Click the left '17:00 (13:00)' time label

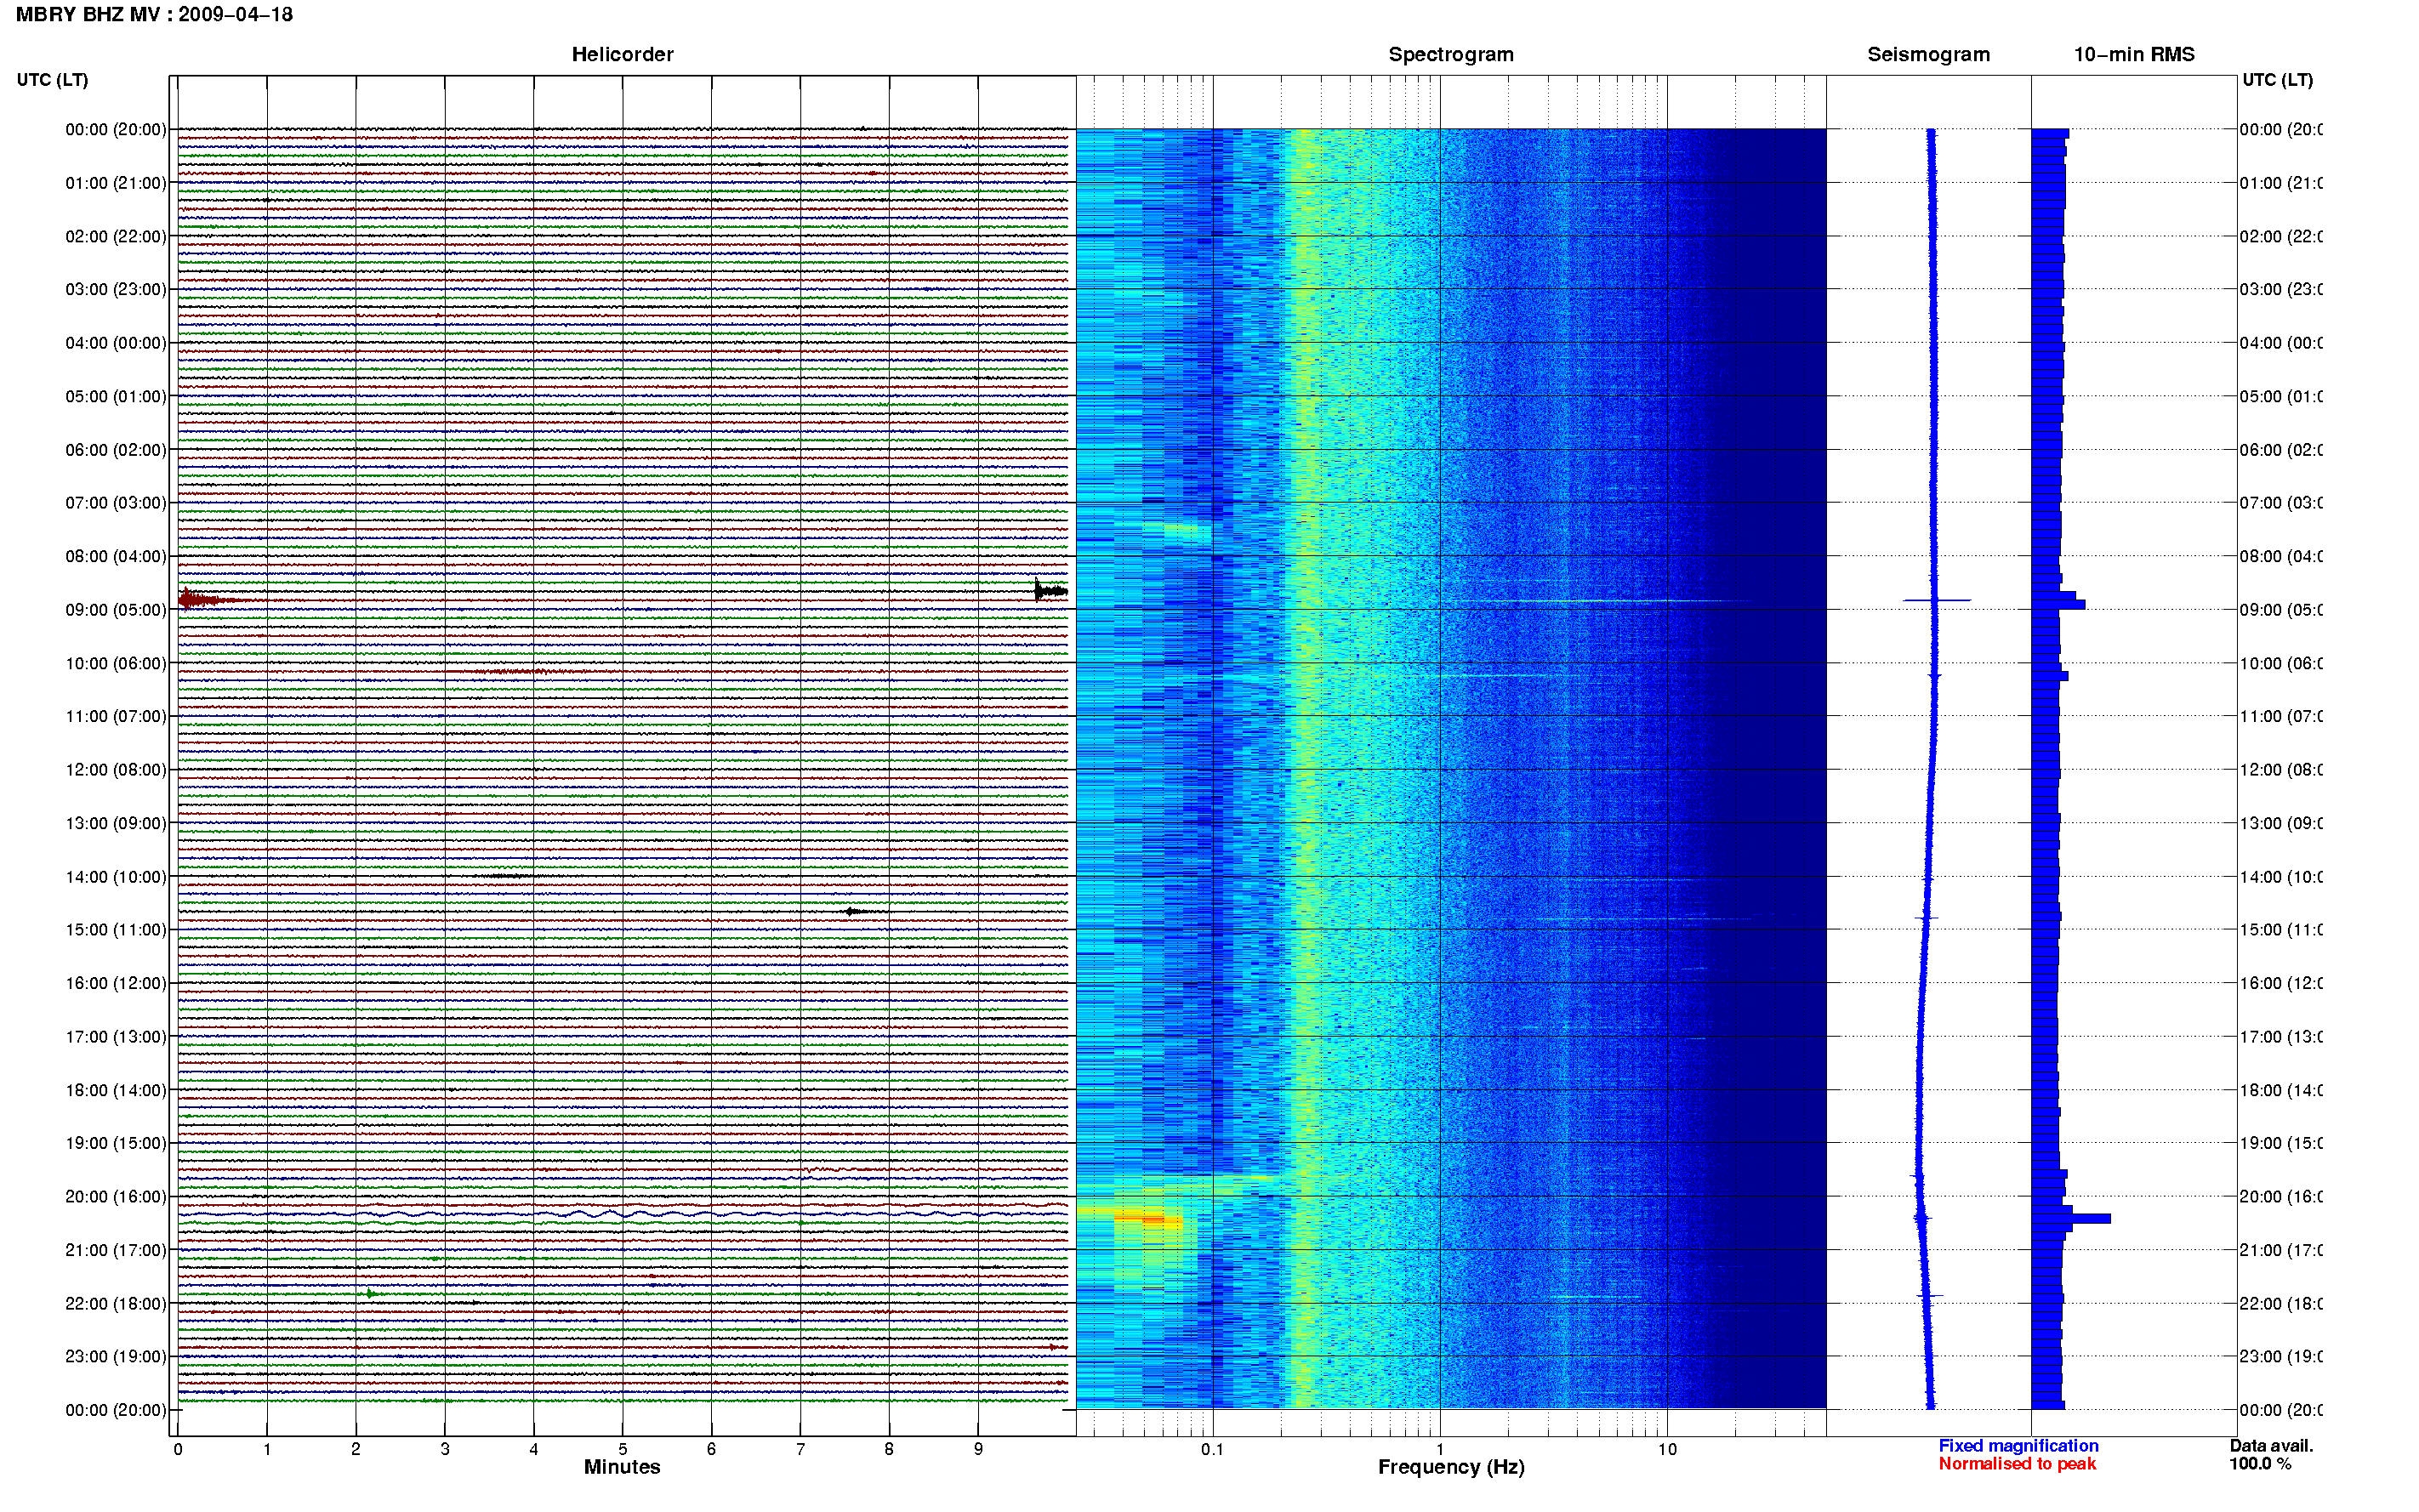coord(116,1037)
